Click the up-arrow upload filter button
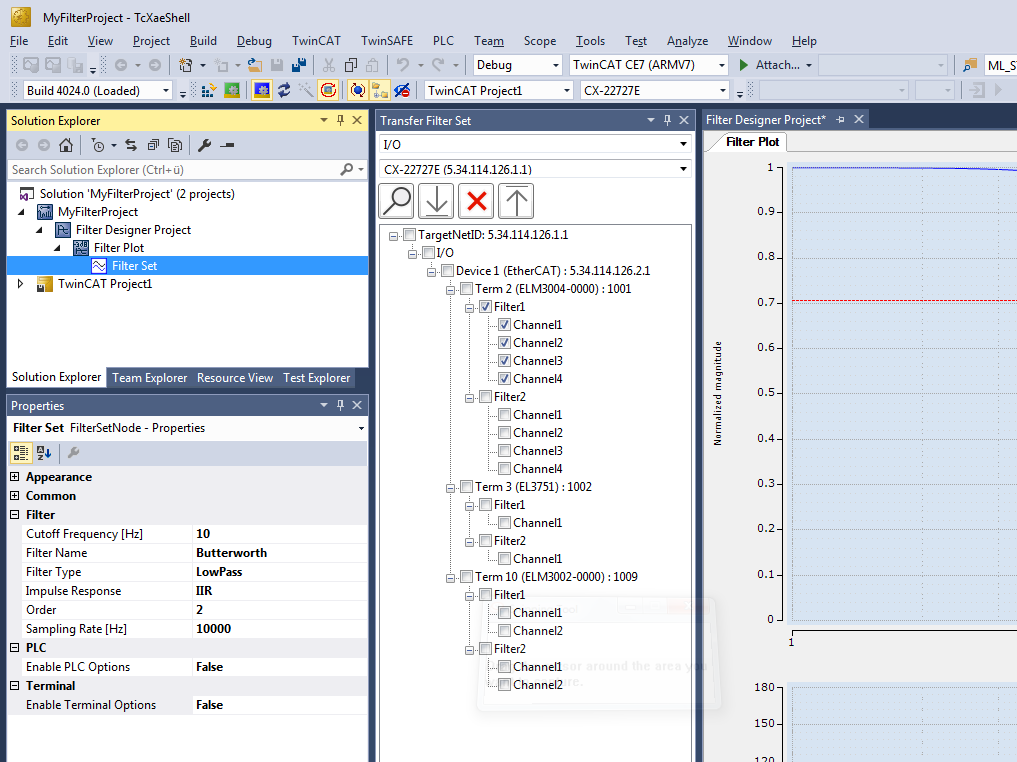This screenshot has height=762, width=1017. [x=516, y=201]
